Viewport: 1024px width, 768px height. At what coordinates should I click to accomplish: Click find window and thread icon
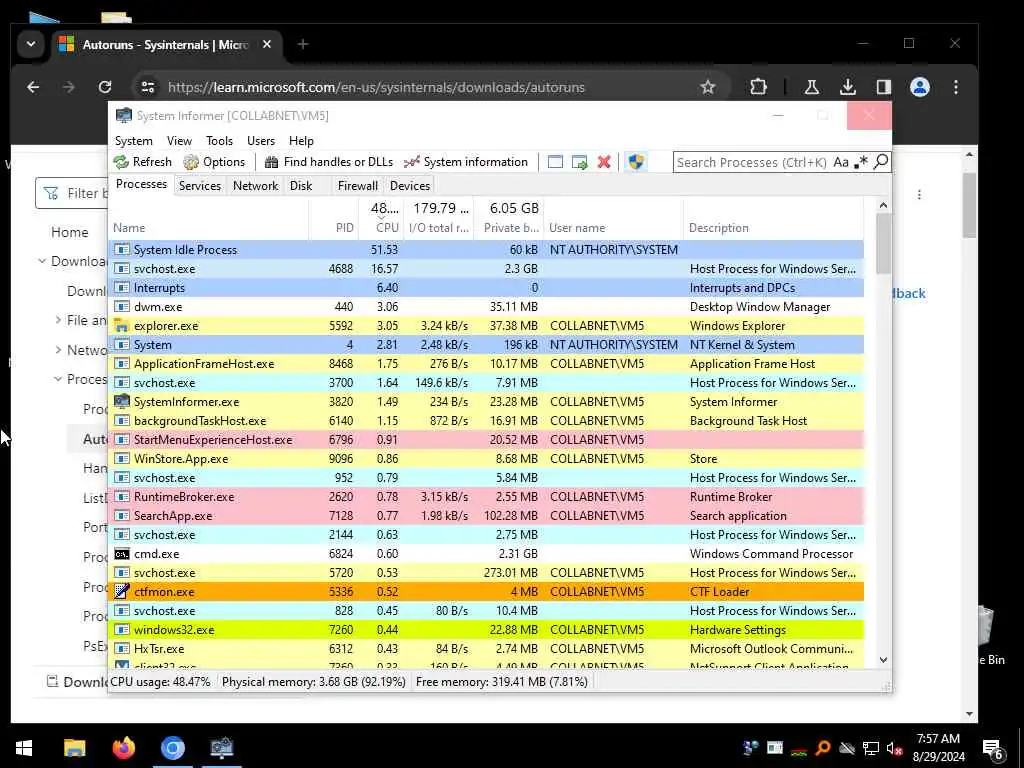579,162
